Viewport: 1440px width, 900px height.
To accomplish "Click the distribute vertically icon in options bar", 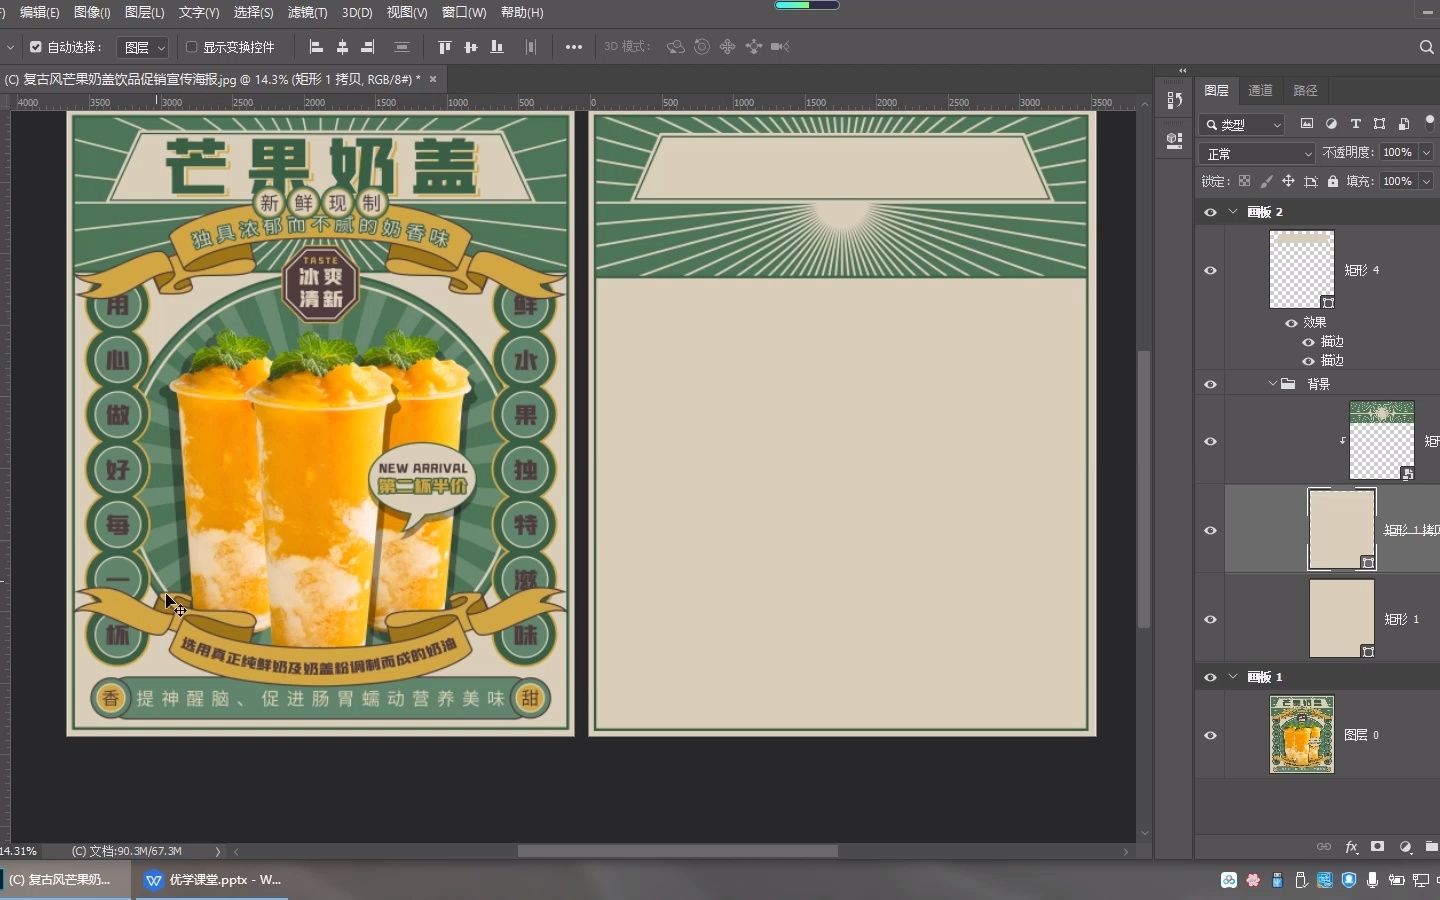I will (x=401, y=47).
